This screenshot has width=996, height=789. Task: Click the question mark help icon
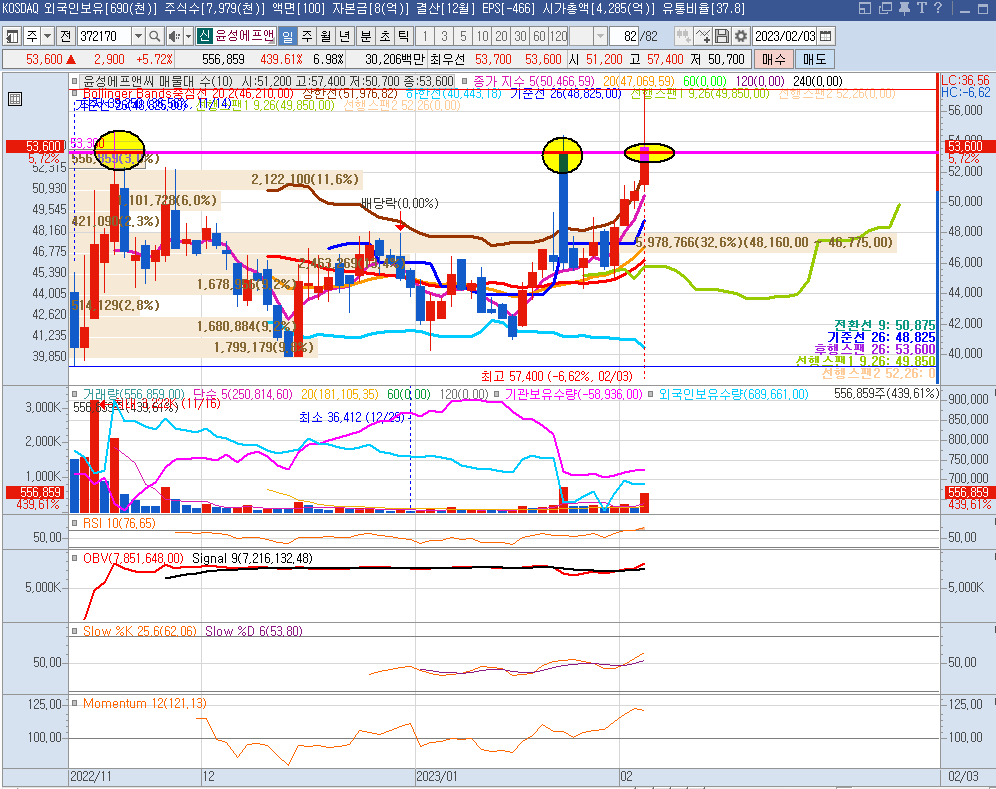(x=938, y=8)
